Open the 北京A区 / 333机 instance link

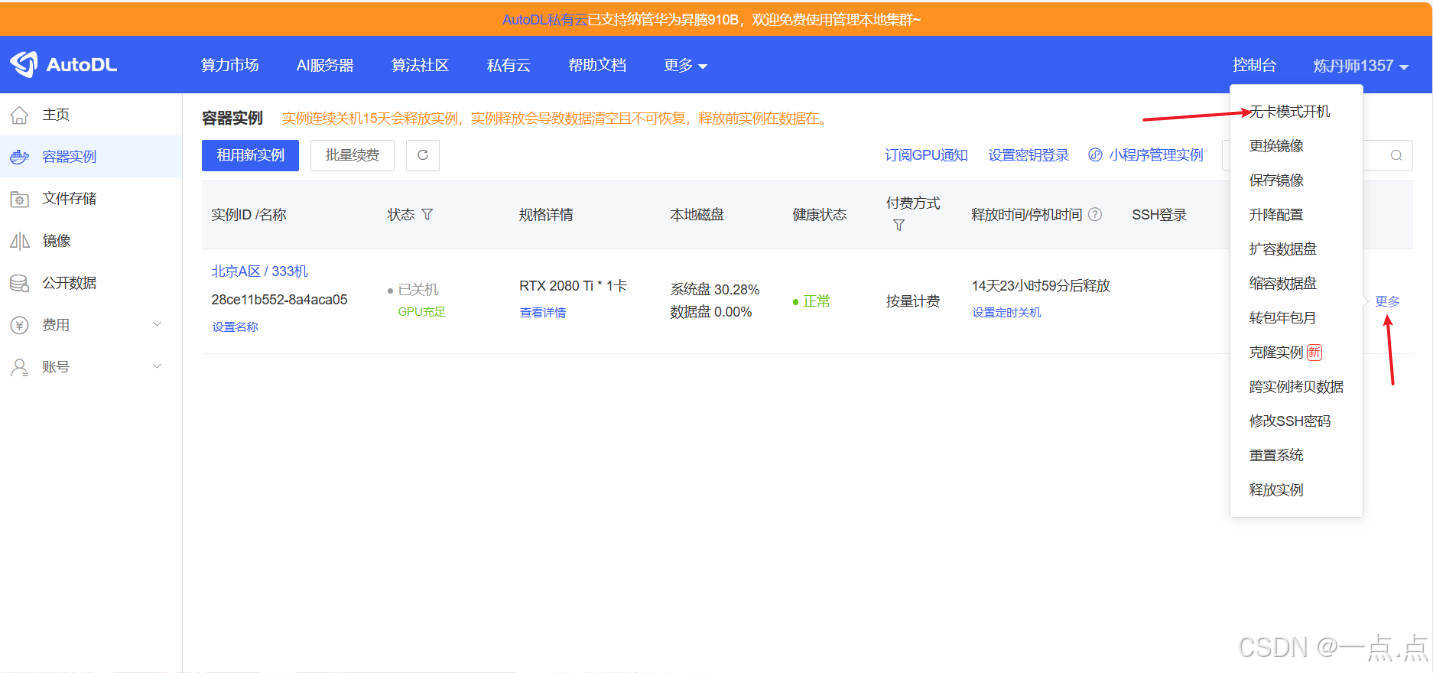pos(260,271)
